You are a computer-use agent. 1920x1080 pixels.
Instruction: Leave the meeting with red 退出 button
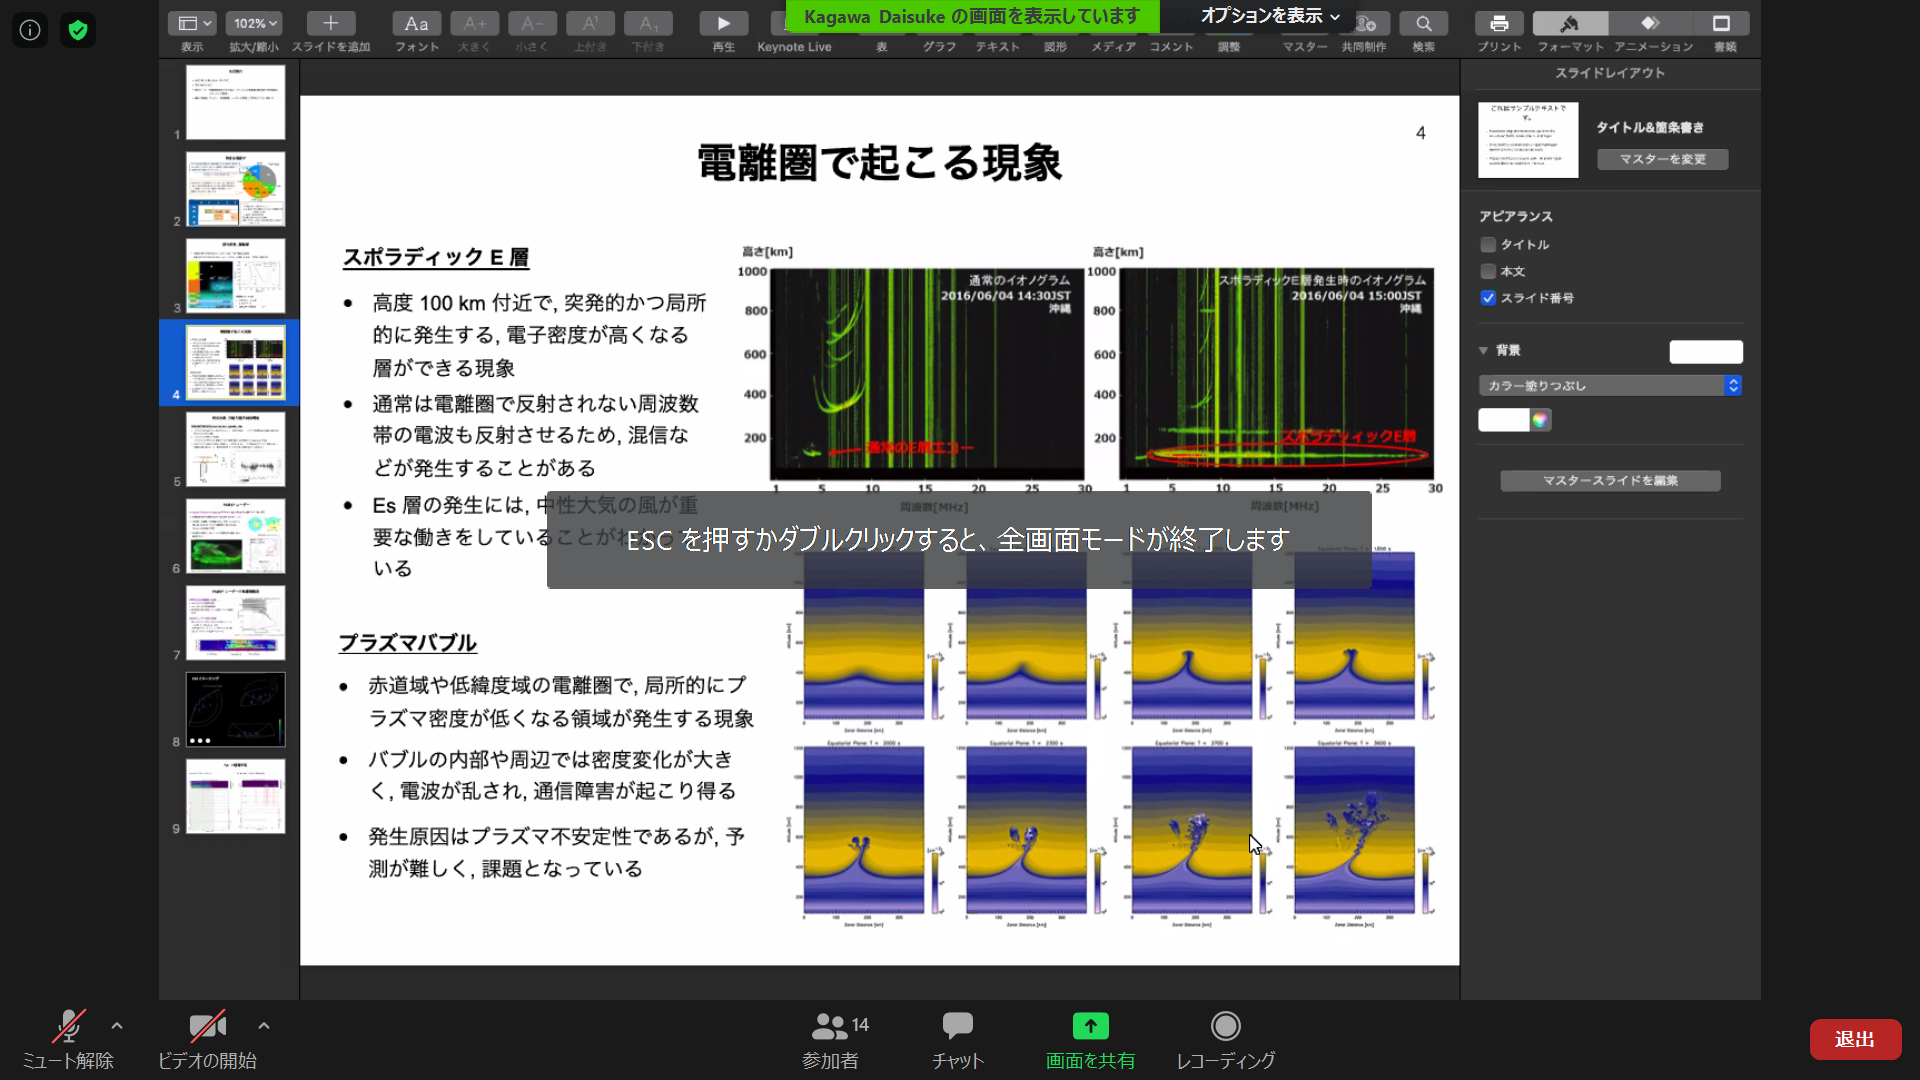1855,1039
